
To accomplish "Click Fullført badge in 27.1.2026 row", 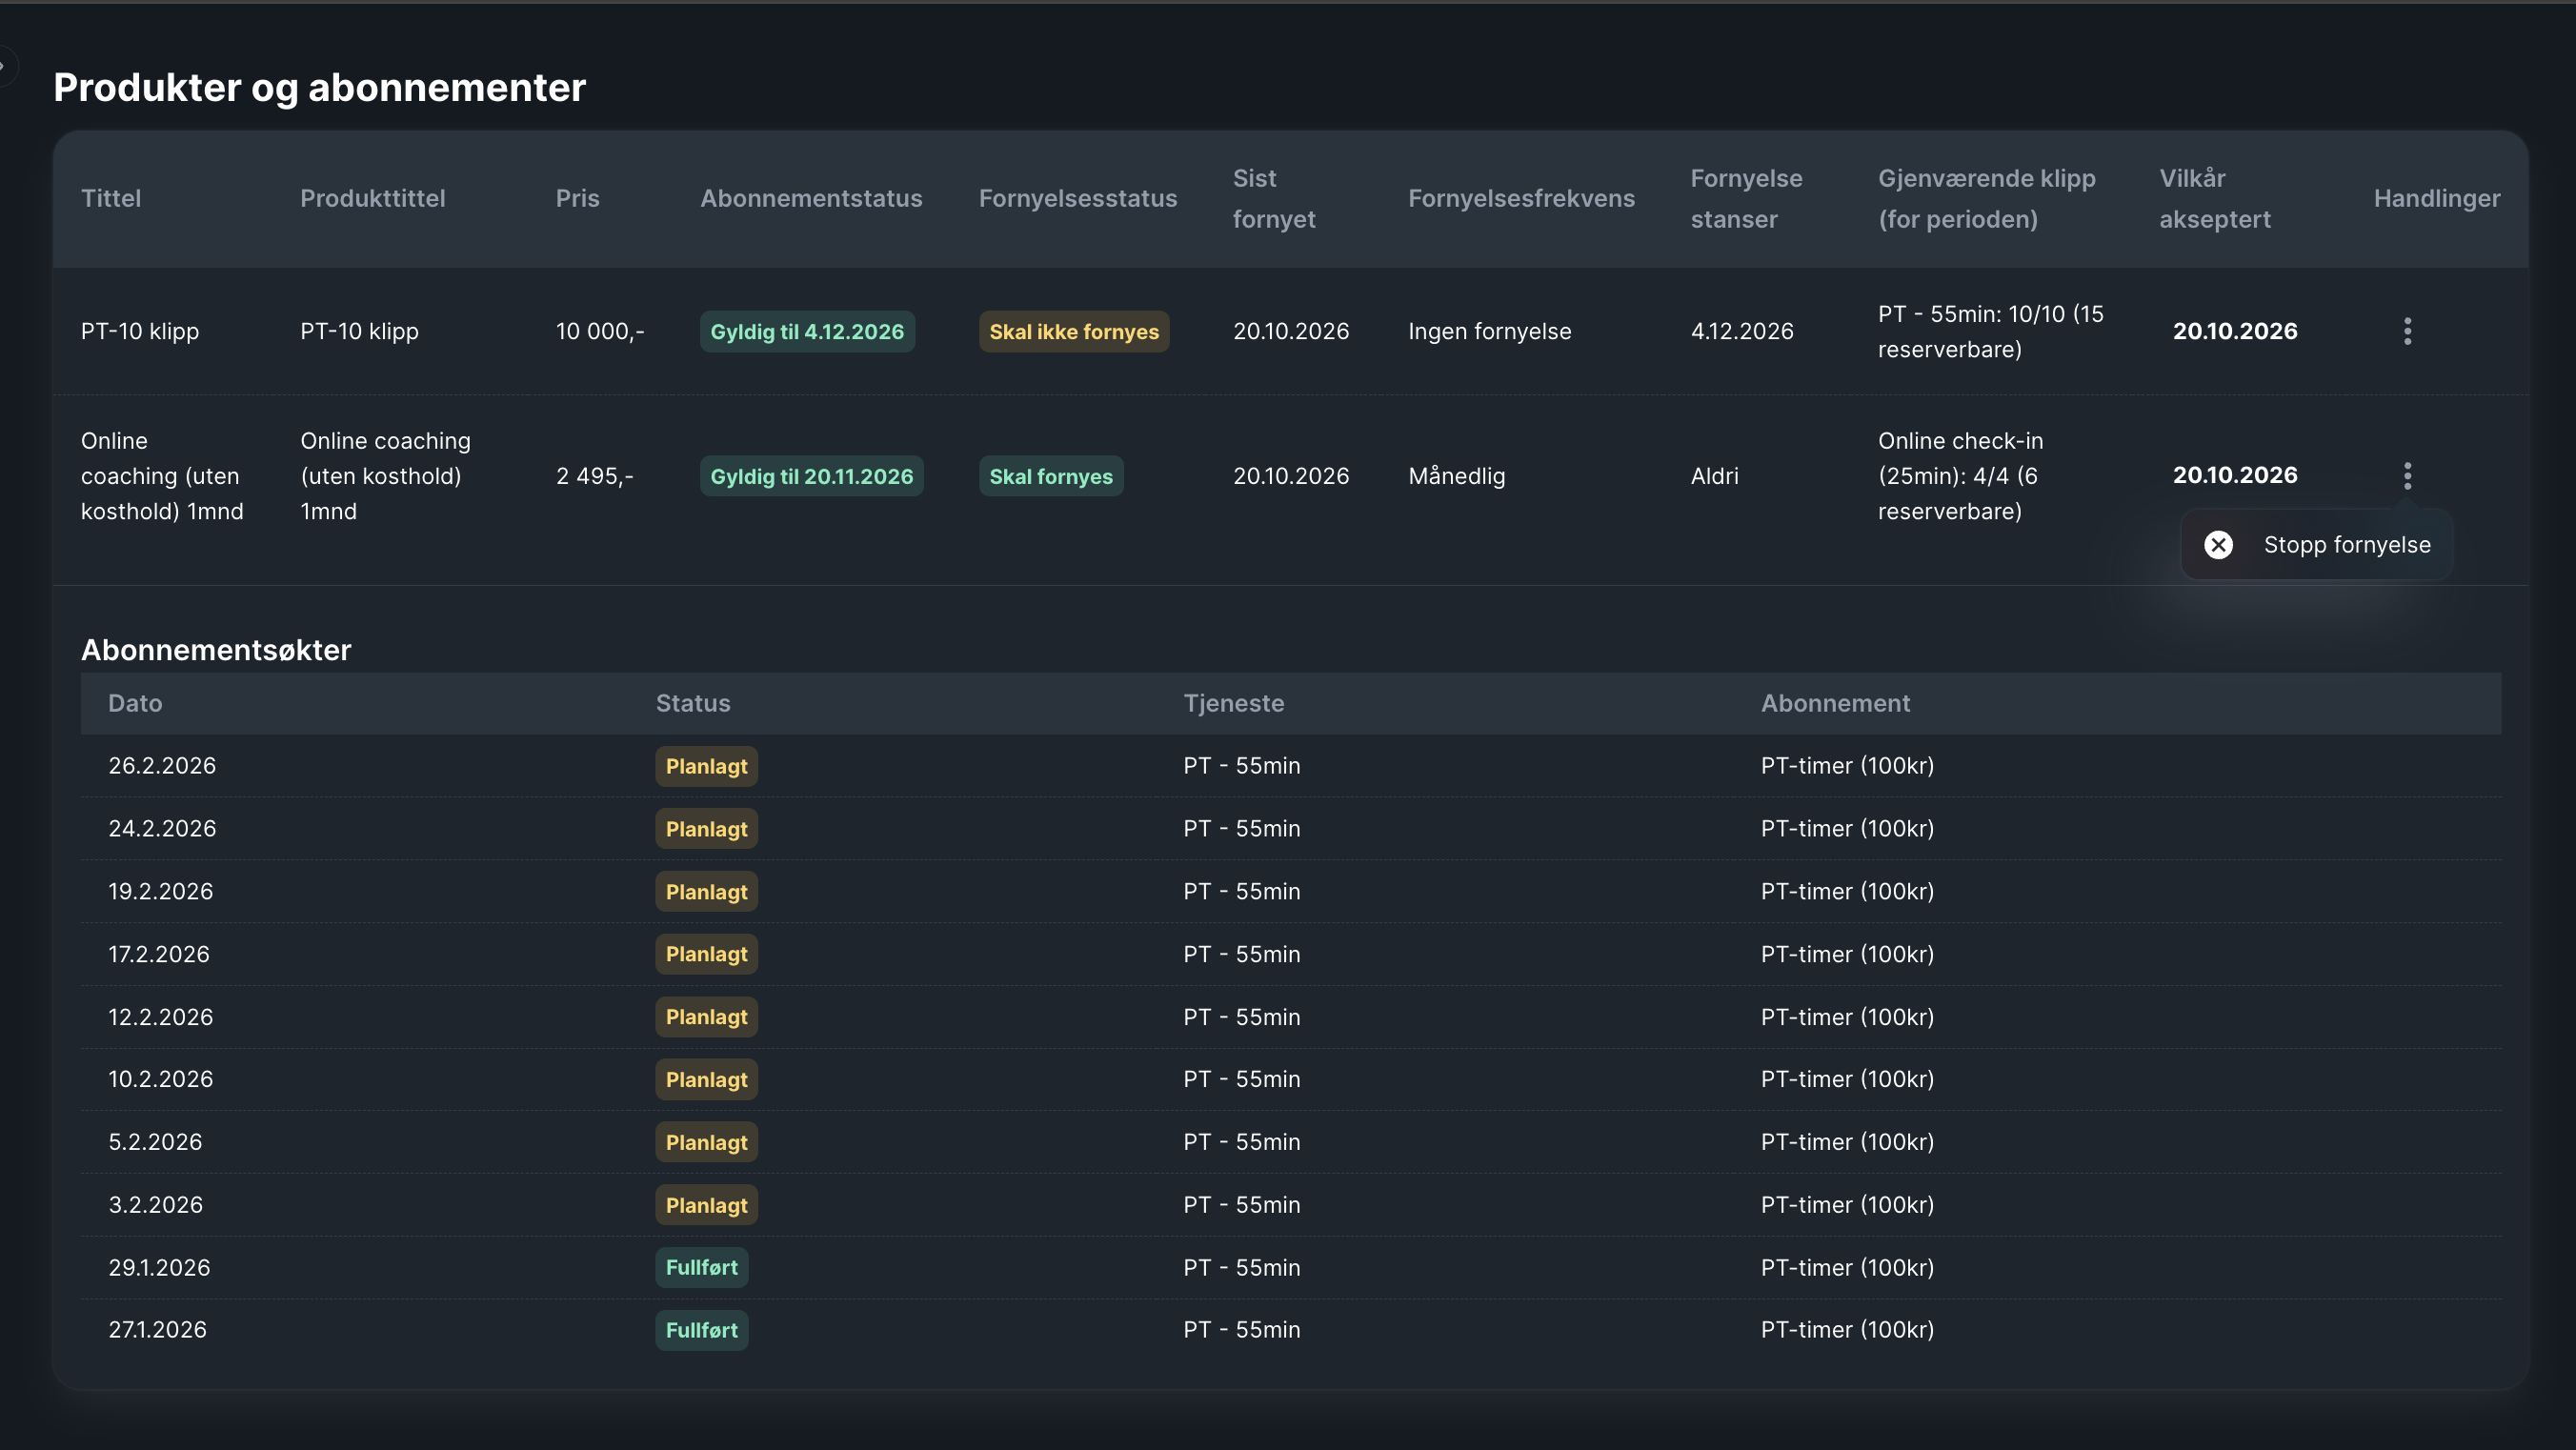I will [702, 1330].
